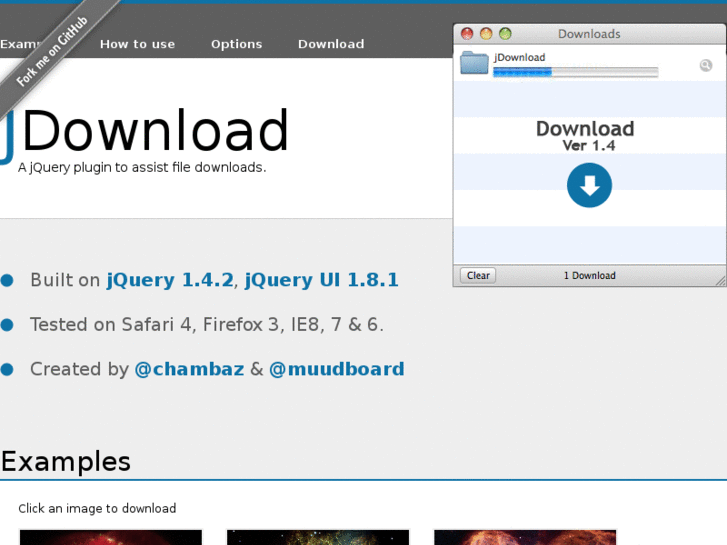The width and height of the screenshot is (727, 545).
Task: Click the magnifier reveal icon beside jDownload
Action: click(706, 65)
